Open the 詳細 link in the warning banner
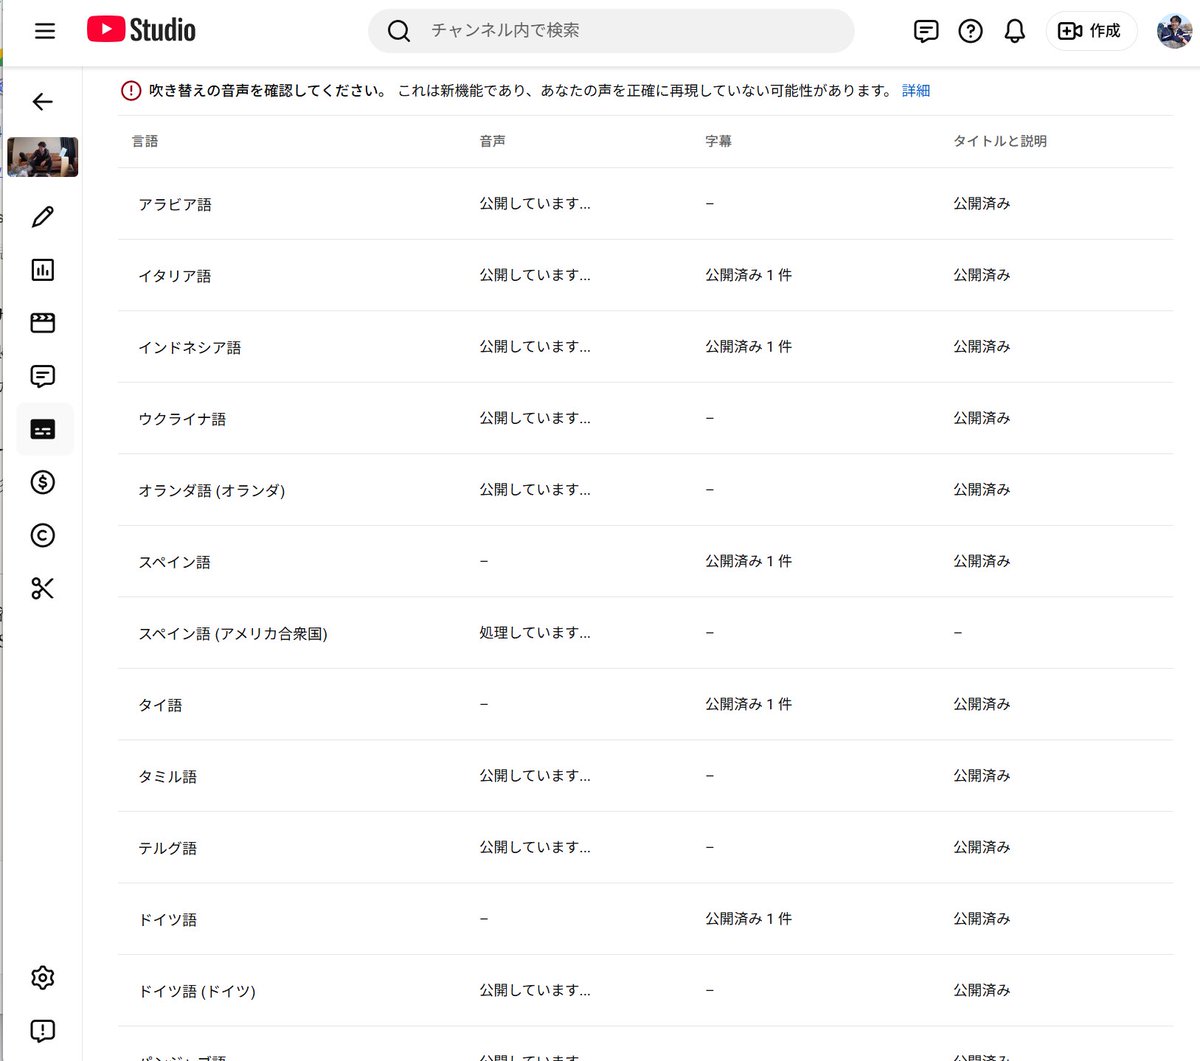1200x1061 pixels. (x=915, y=90)
